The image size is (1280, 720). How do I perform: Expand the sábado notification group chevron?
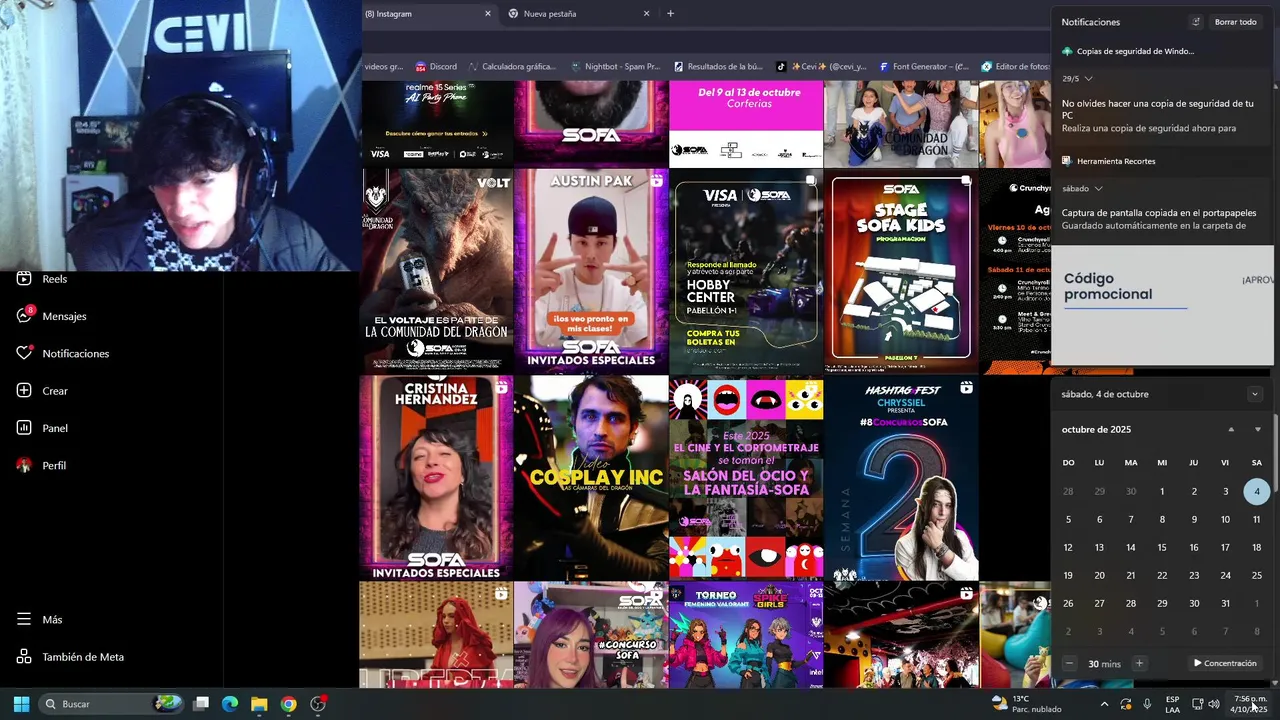coord(1098,188)
